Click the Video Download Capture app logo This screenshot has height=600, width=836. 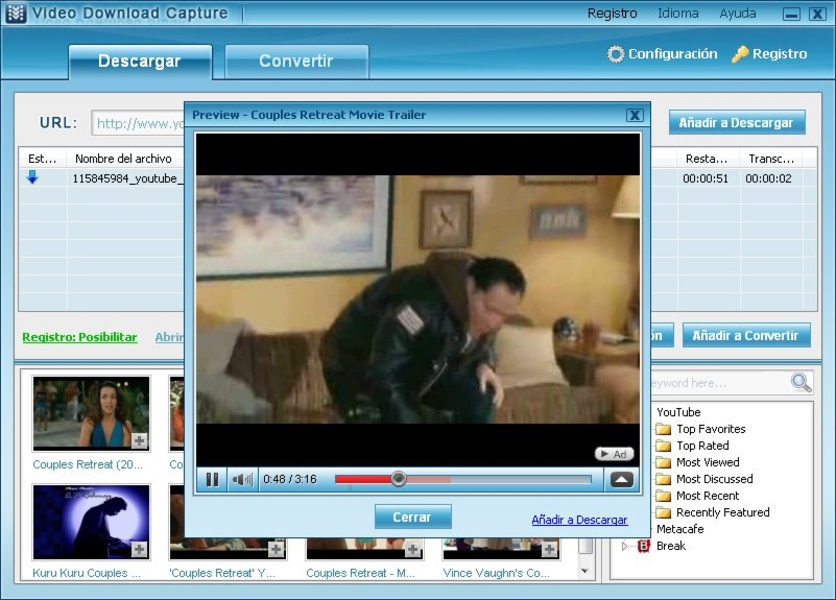[15, 13]
